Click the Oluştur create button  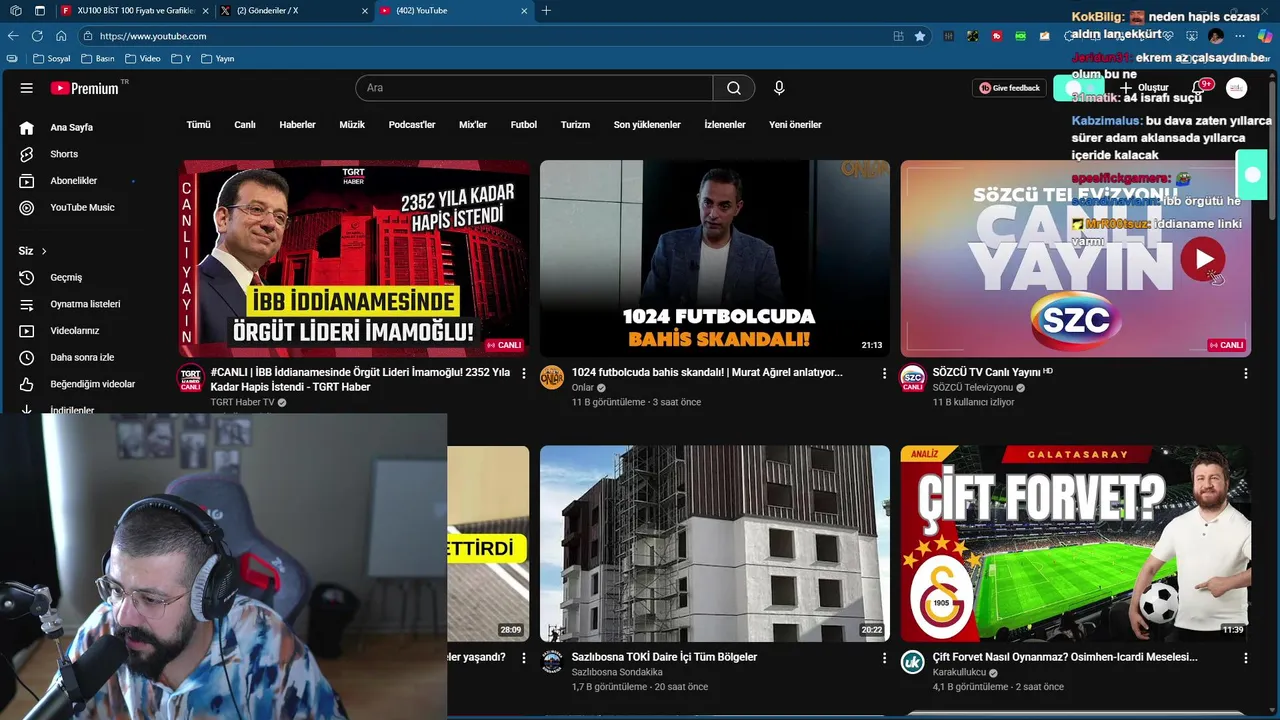coord(1144,88)
